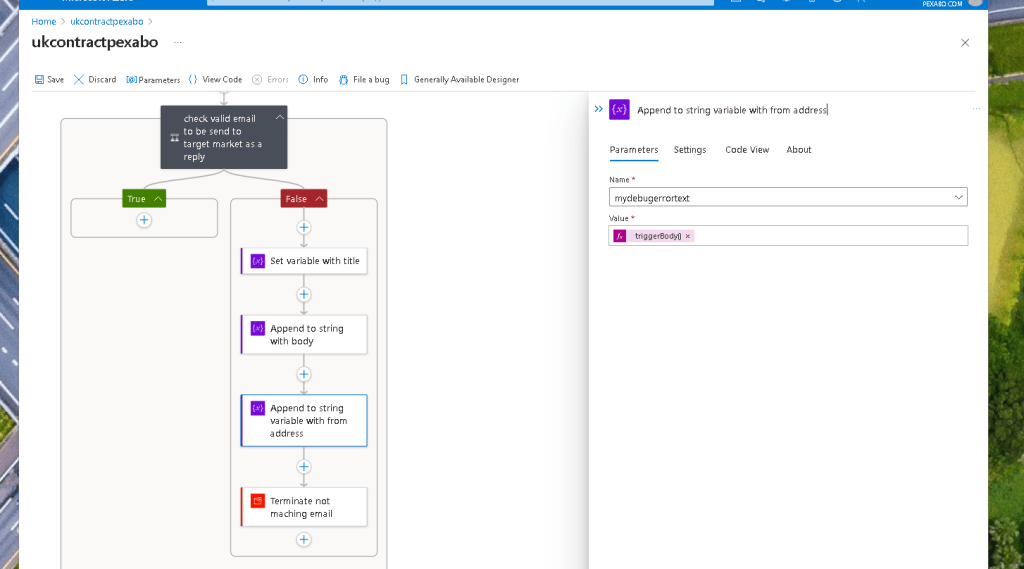Click purple variable icon in panel header
This screenshot has height=569, width=1024.
click(619, 110)
